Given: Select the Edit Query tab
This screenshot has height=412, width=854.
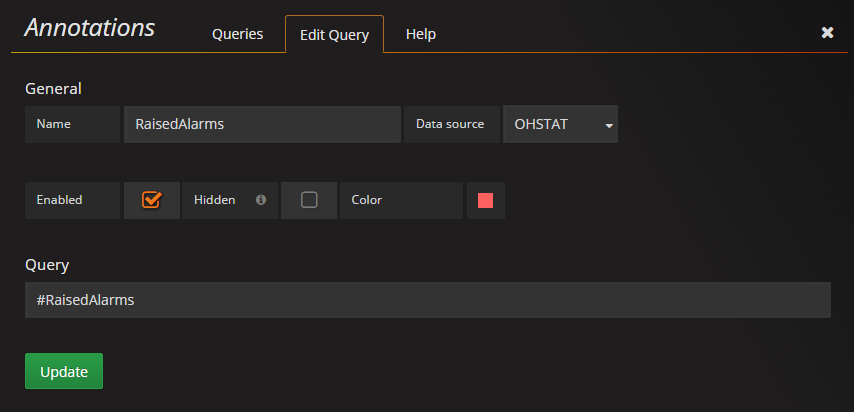Looking at the screenshot, I should click(x=334, y=35).
